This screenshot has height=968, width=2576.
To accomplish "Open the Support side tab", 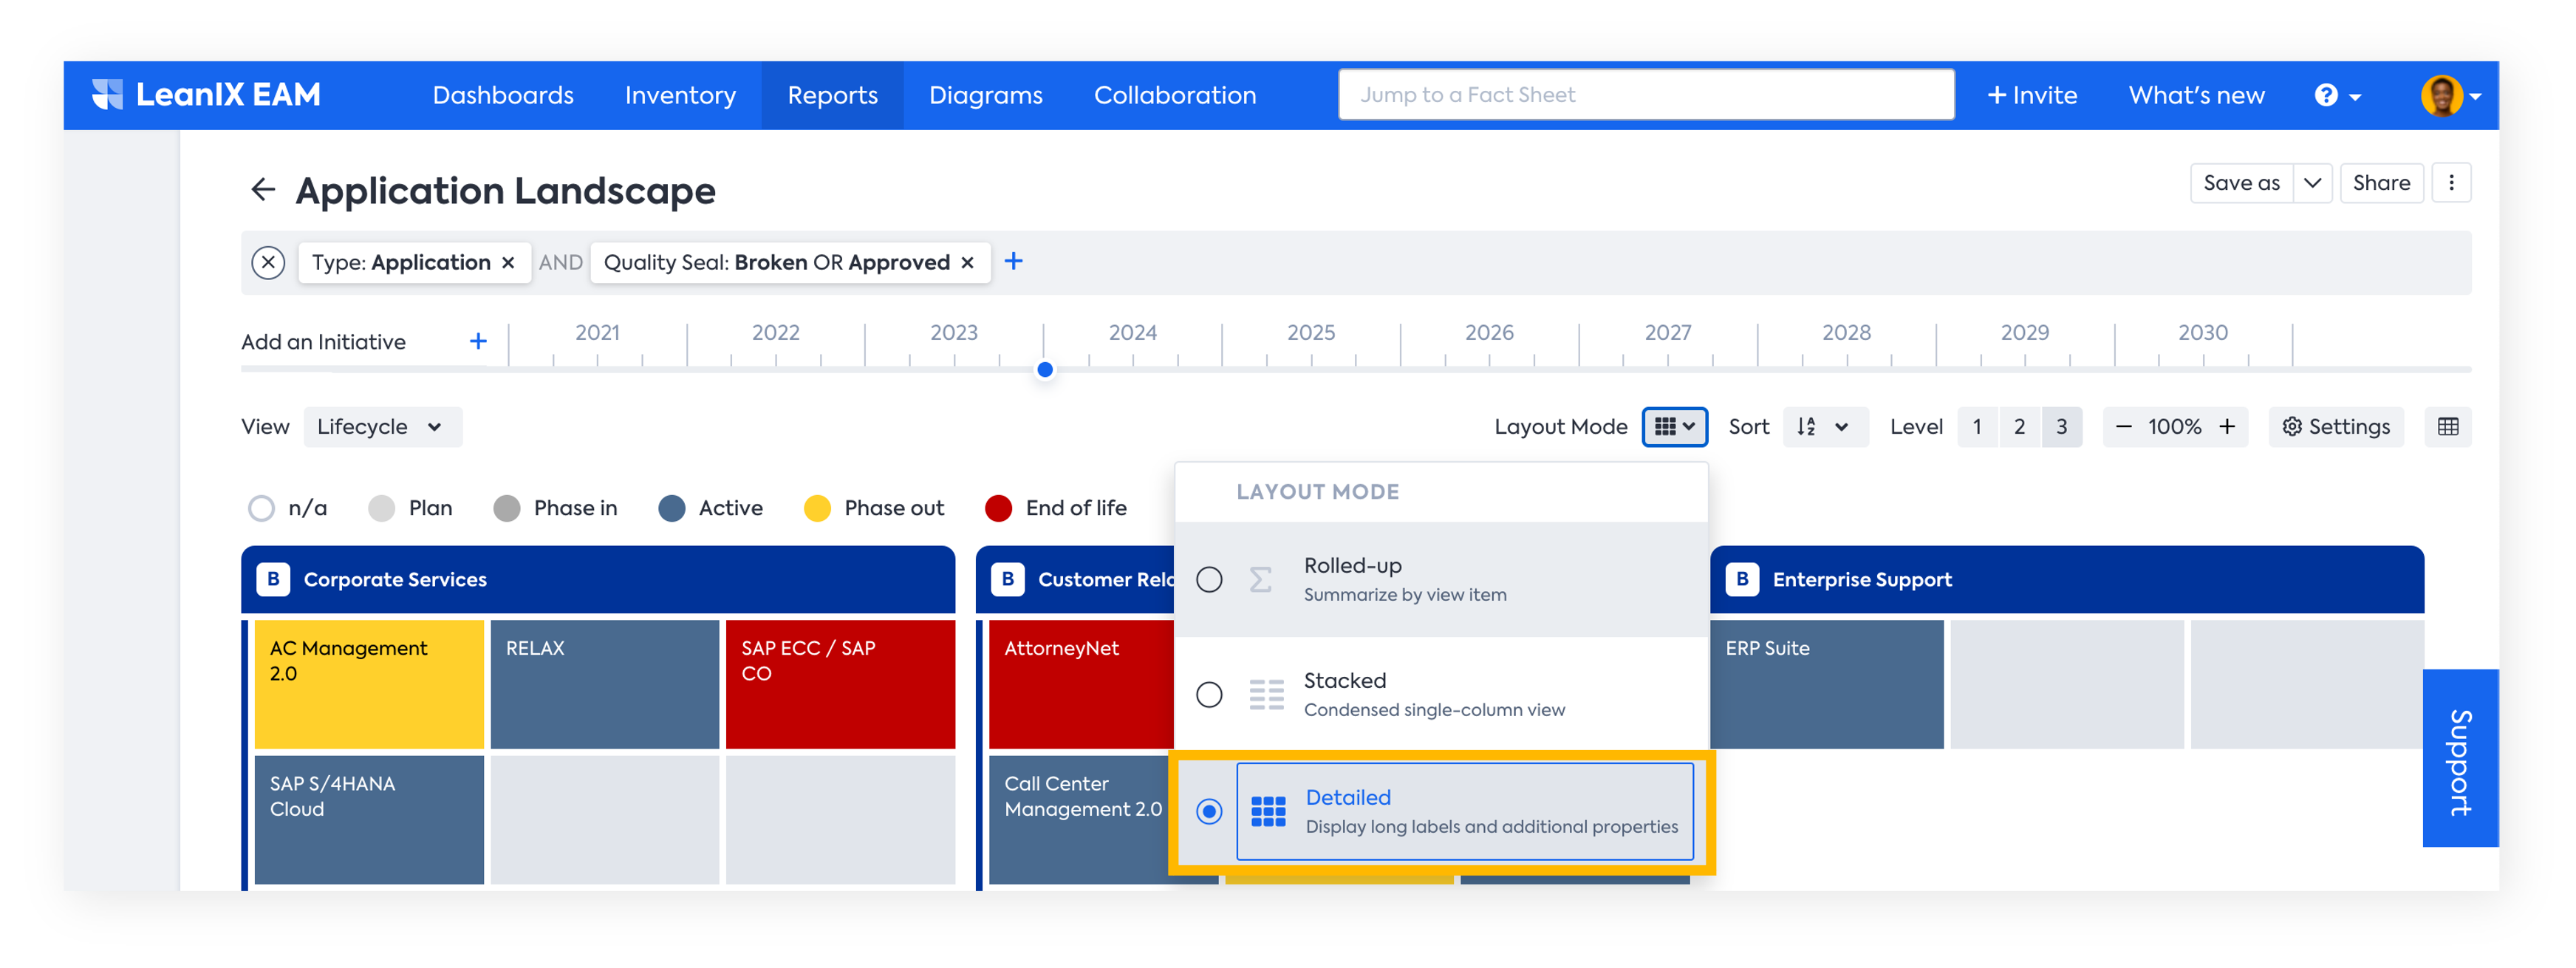I will [2460, 758].
